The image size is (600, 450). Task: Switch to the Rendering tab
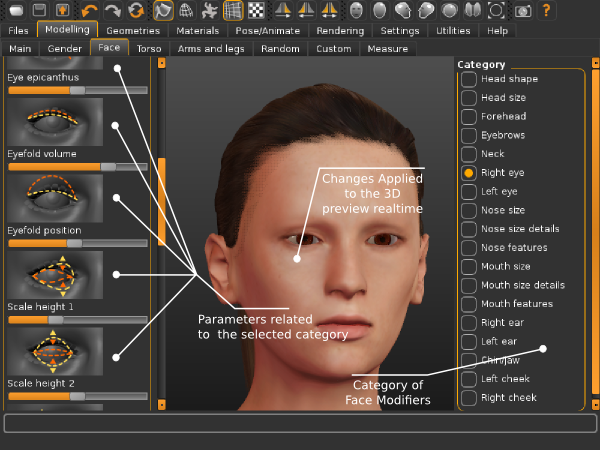[x=340, y=31]
